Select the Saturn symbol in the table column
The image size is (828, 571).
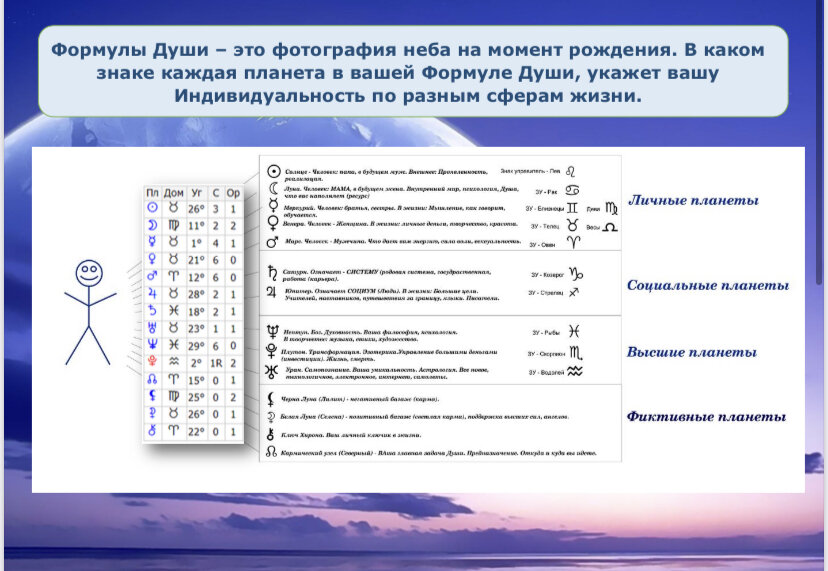pyautogui.click(x=152, y=311)
